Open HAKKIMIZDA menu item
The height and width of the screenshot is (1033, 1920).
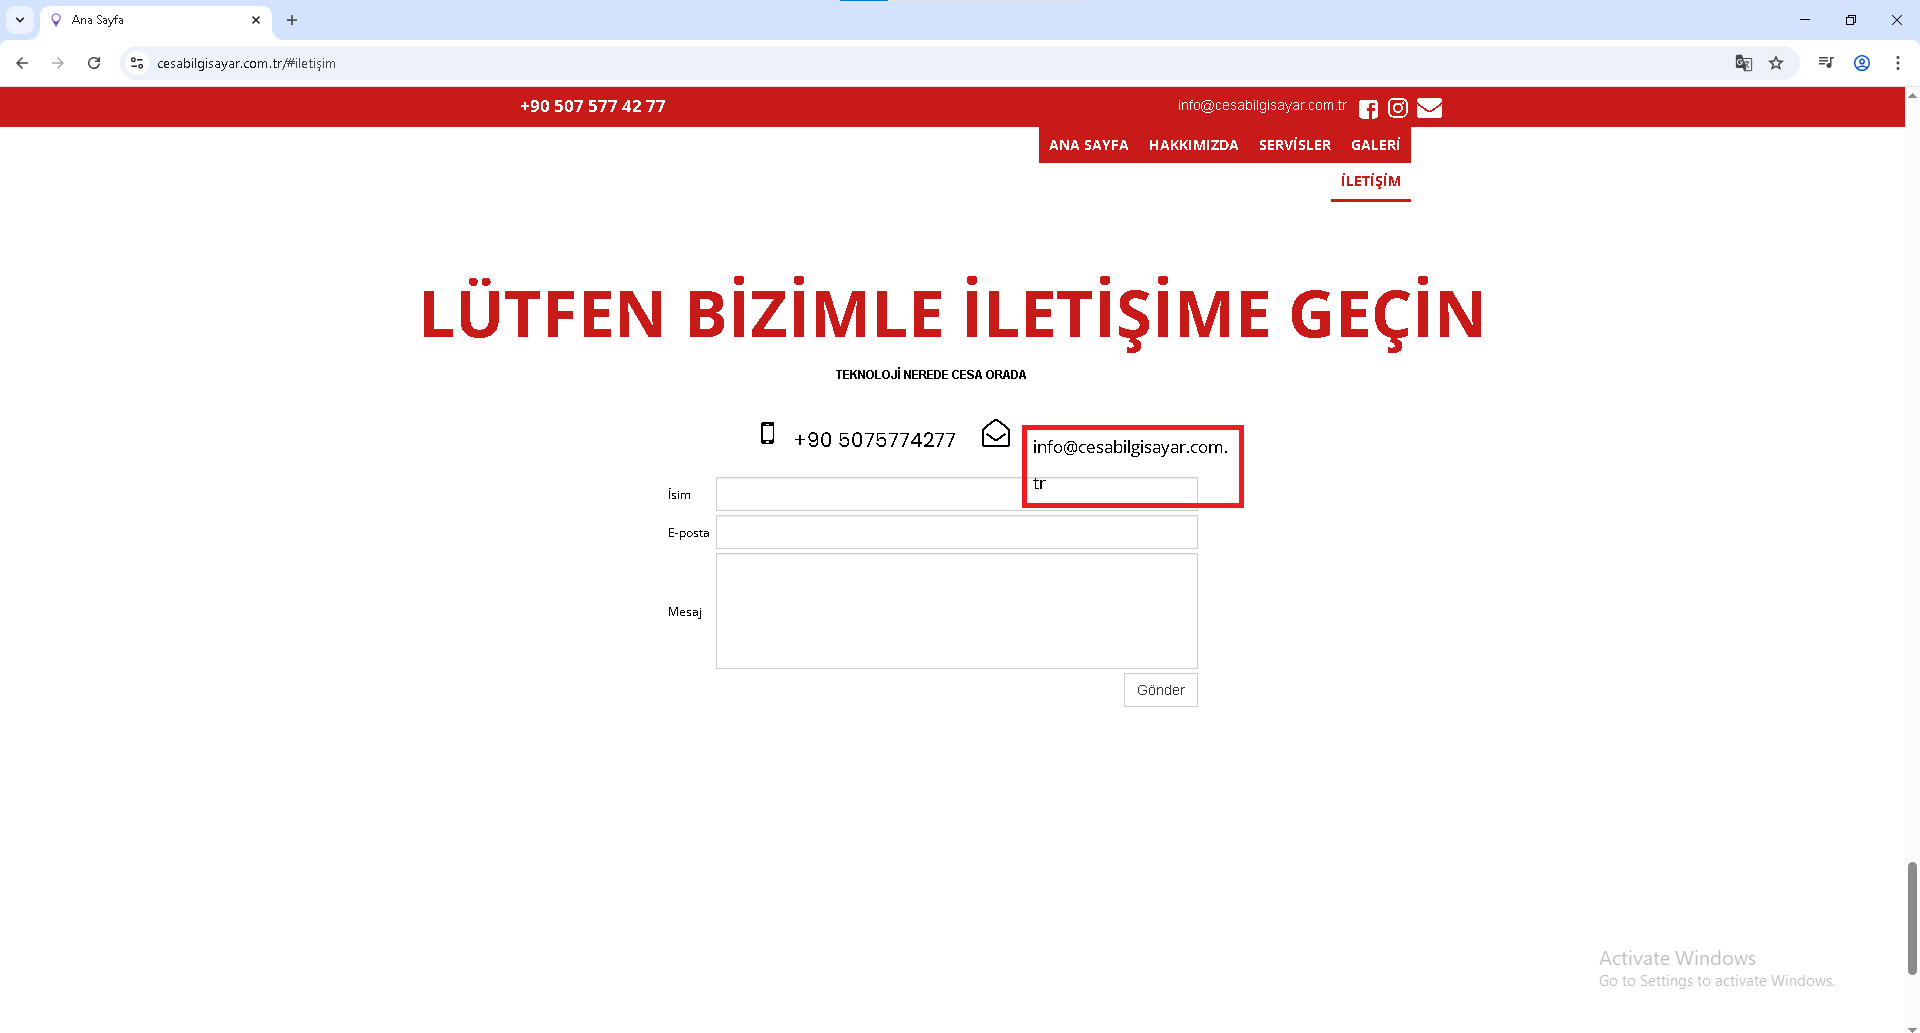1193,145
